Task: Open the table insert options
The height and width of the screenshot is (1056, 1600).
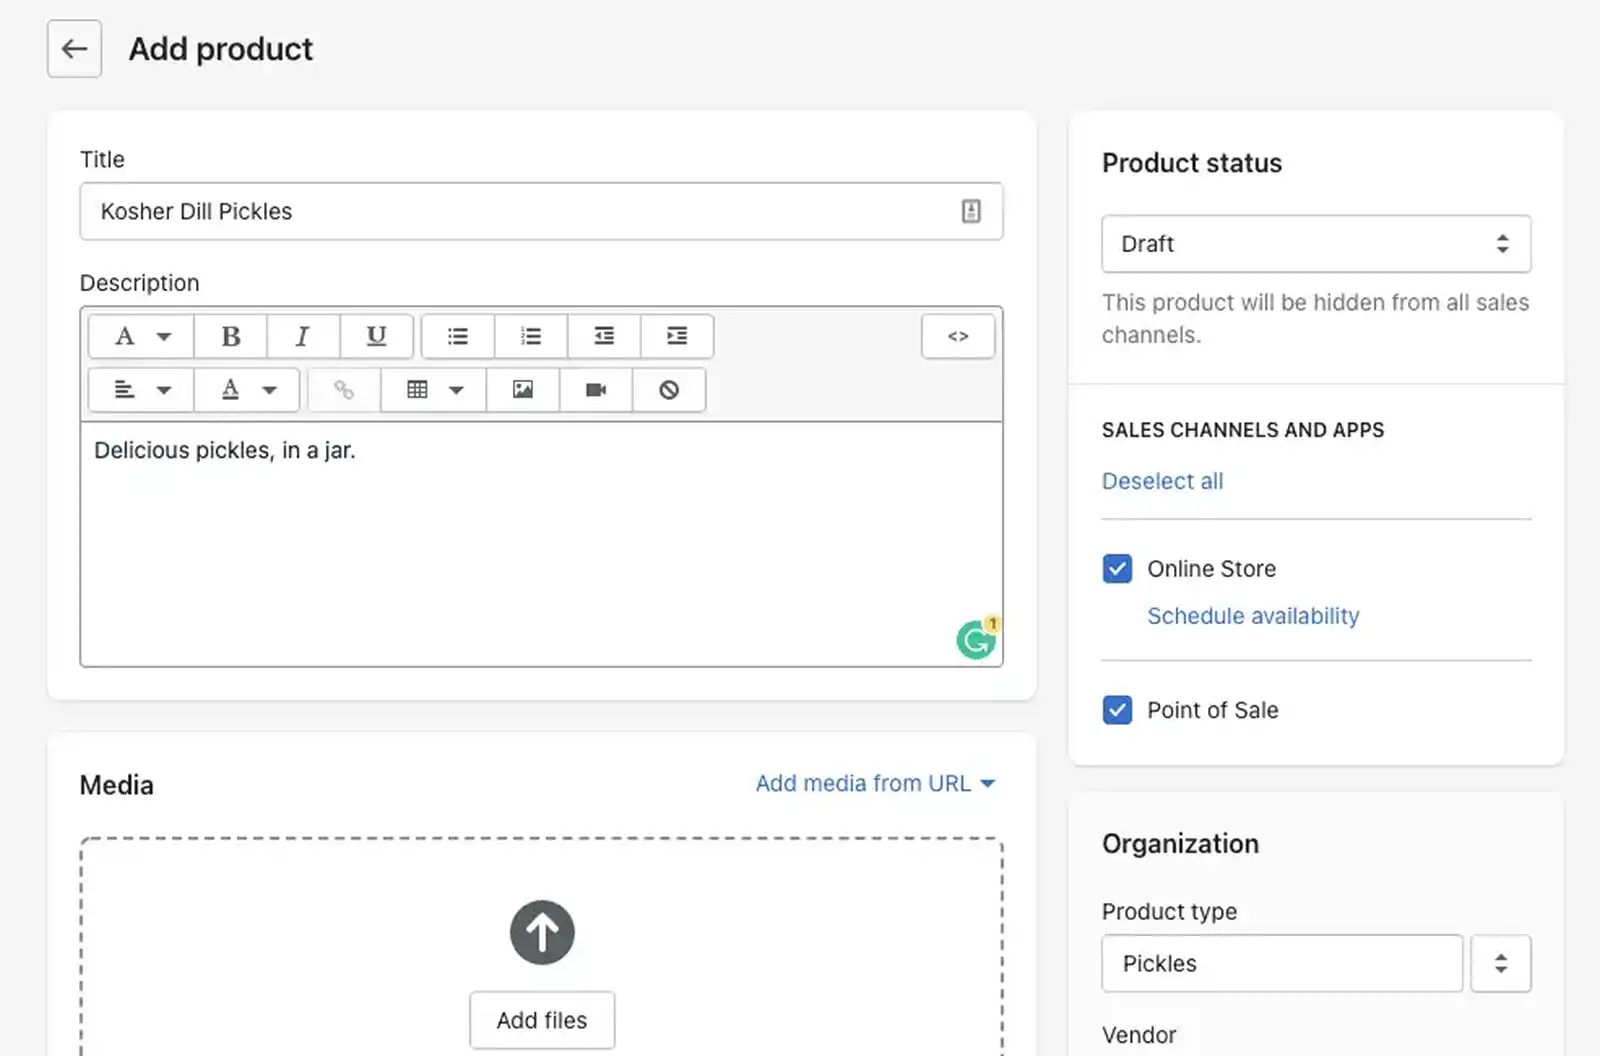Action: (432, 390)
